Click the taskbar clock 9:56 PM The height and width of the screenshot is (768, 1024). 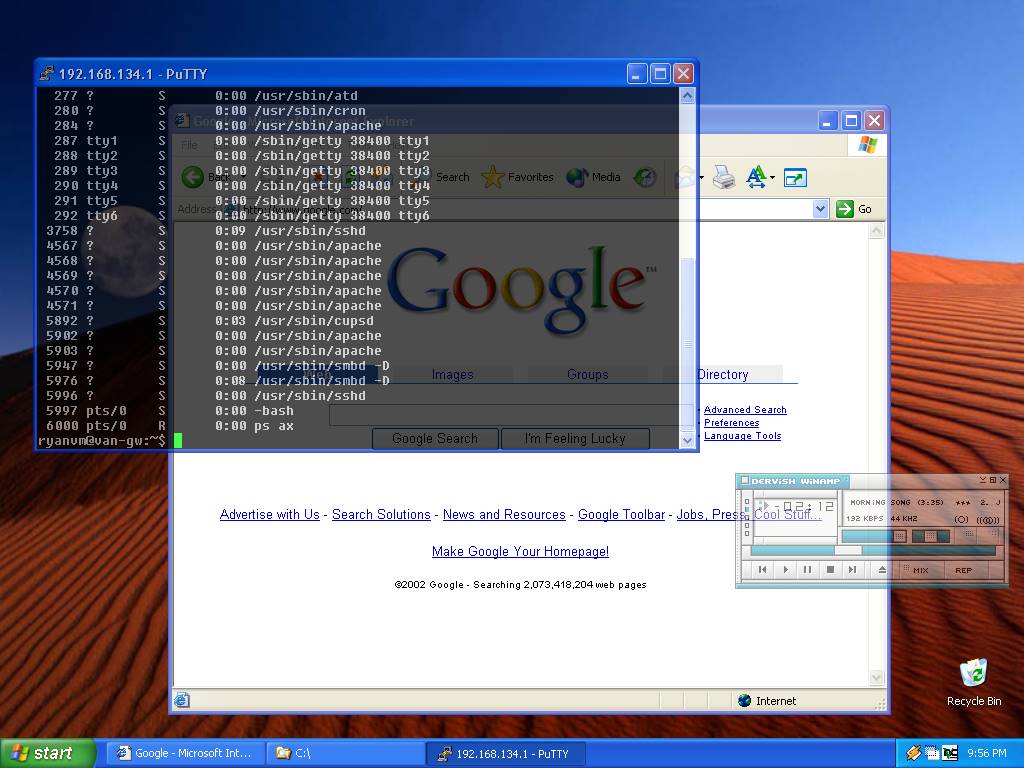[987, 753]
